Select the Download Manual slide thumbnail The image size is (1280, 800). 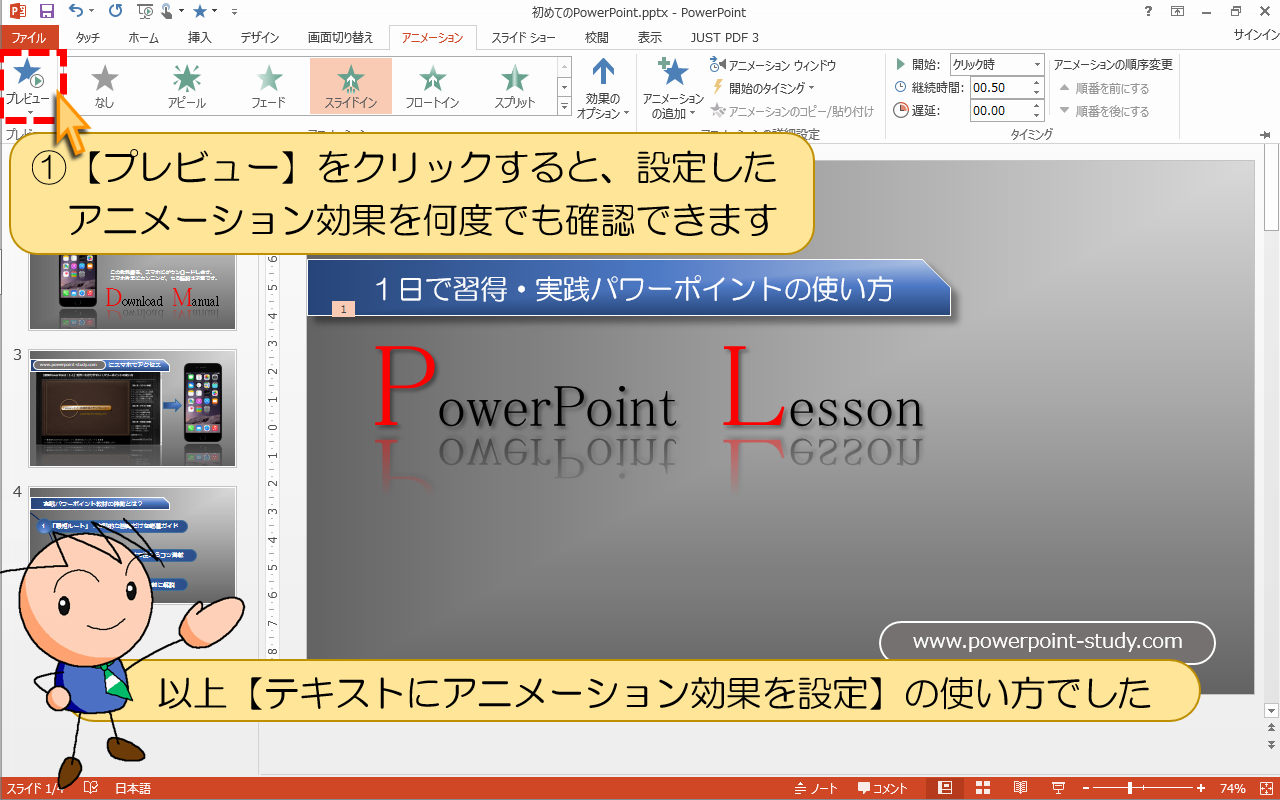pyautogui.click(x=132, y=290)
